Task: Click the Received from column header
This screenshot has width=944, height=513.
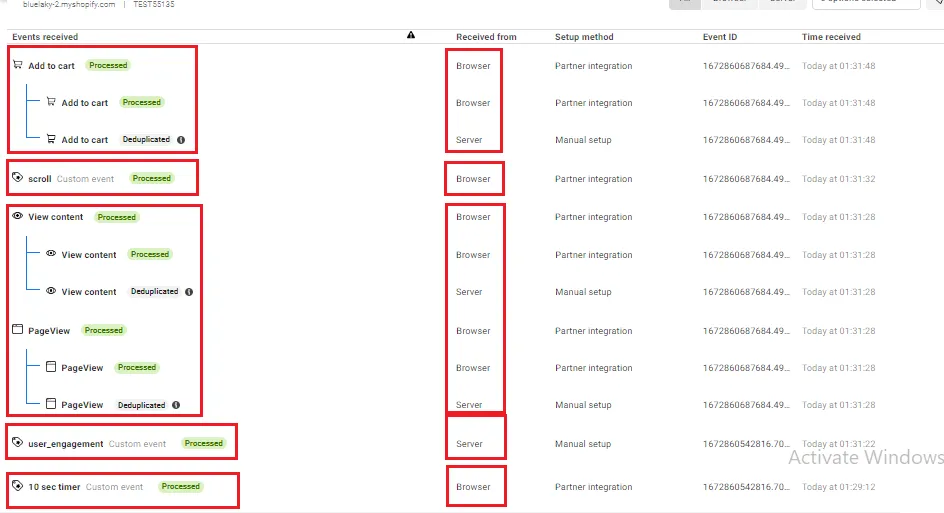Action: tap(486, 37)
